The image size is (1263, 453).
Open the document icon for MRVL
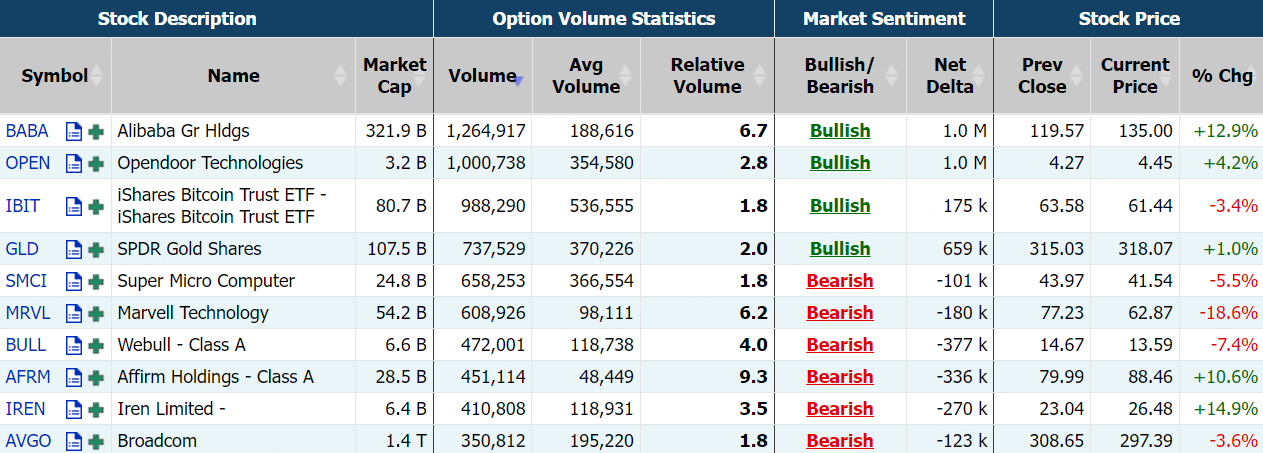coord(74,313)
